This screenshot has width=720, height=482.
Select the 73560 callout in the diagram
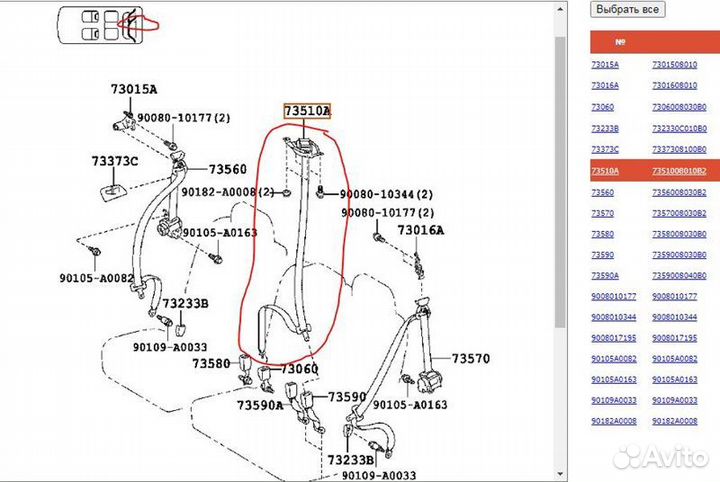click(x=227, y=170)
